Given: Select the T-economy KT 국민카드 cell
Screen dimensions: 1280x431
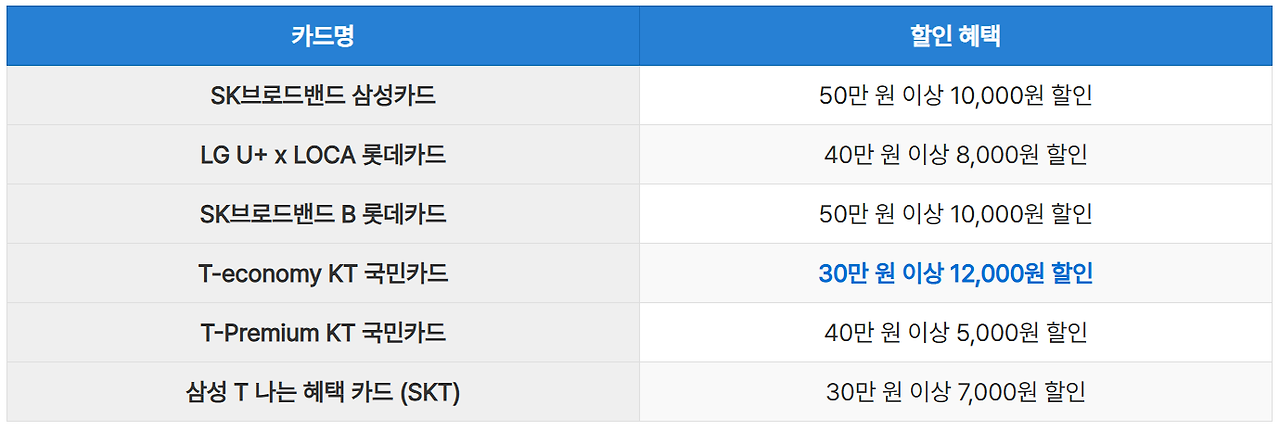Looking at the screenshot, I should pyautogui.click(x=322, y=274).
